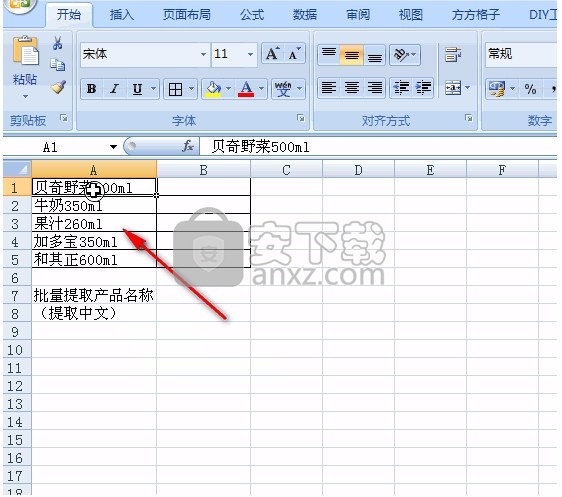Click the select all corner triangle

pyautogui.click(x=17, y=169)
